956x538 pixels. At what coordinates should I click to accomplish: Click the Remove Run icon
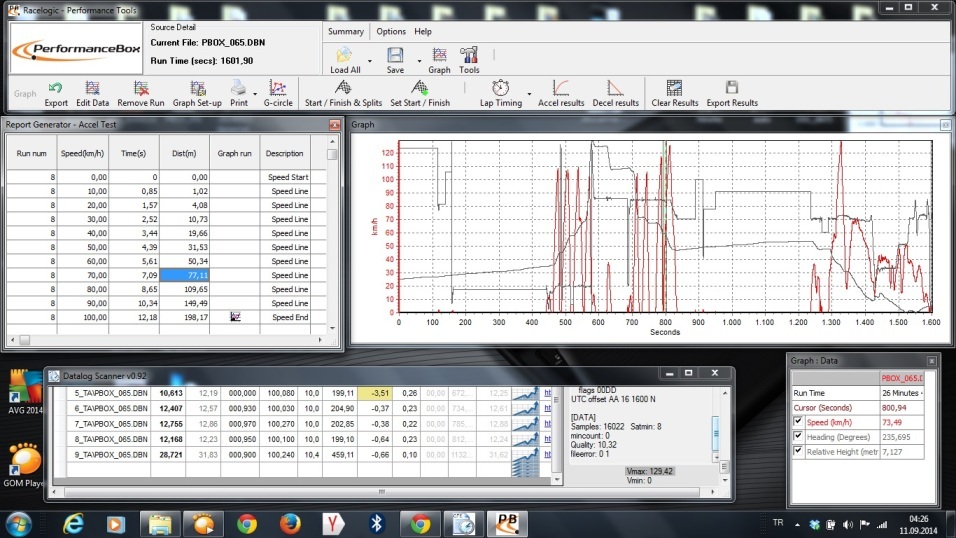point(140,88)
